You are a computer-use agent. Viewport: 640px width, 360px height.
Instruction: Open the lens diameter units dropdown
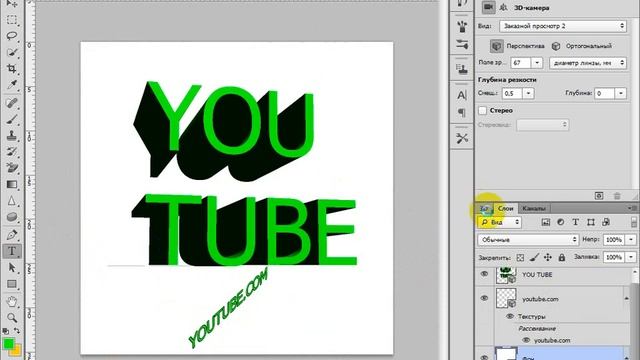(588, 63)
